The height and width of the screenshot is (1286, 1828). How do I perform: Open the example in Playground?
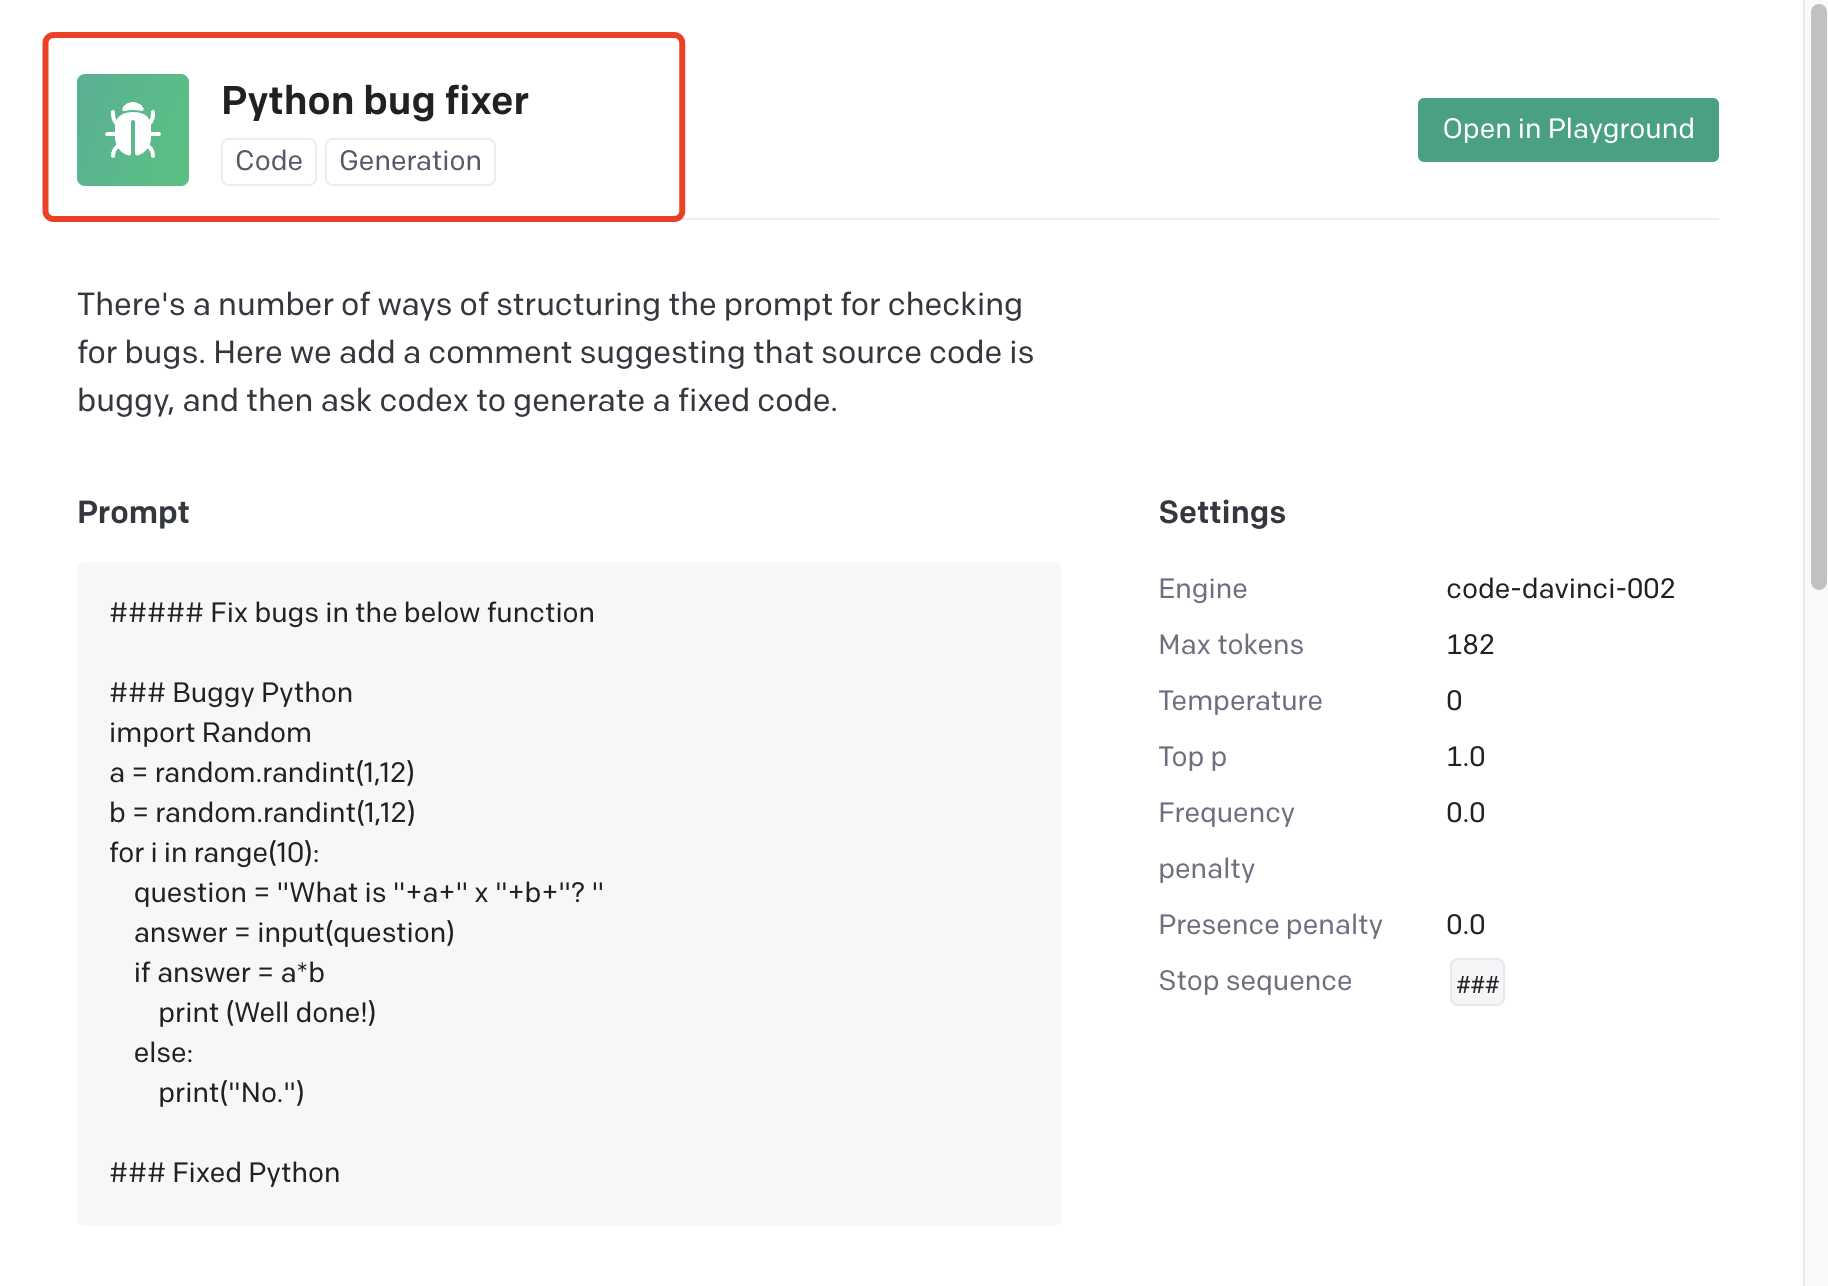click(x=1568, y=130)
